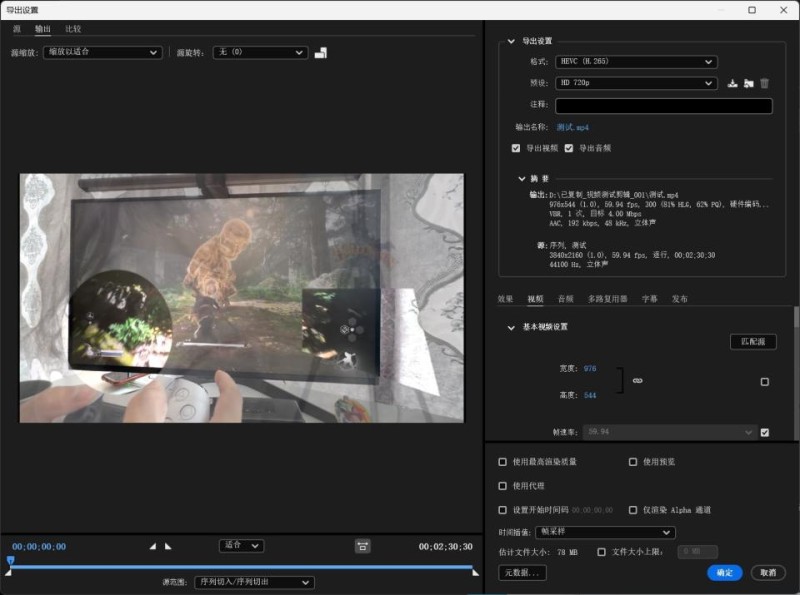Collapse the 基本视频设置 section
This screenshot has width=800, height=595.
click(x=511, y=327)
